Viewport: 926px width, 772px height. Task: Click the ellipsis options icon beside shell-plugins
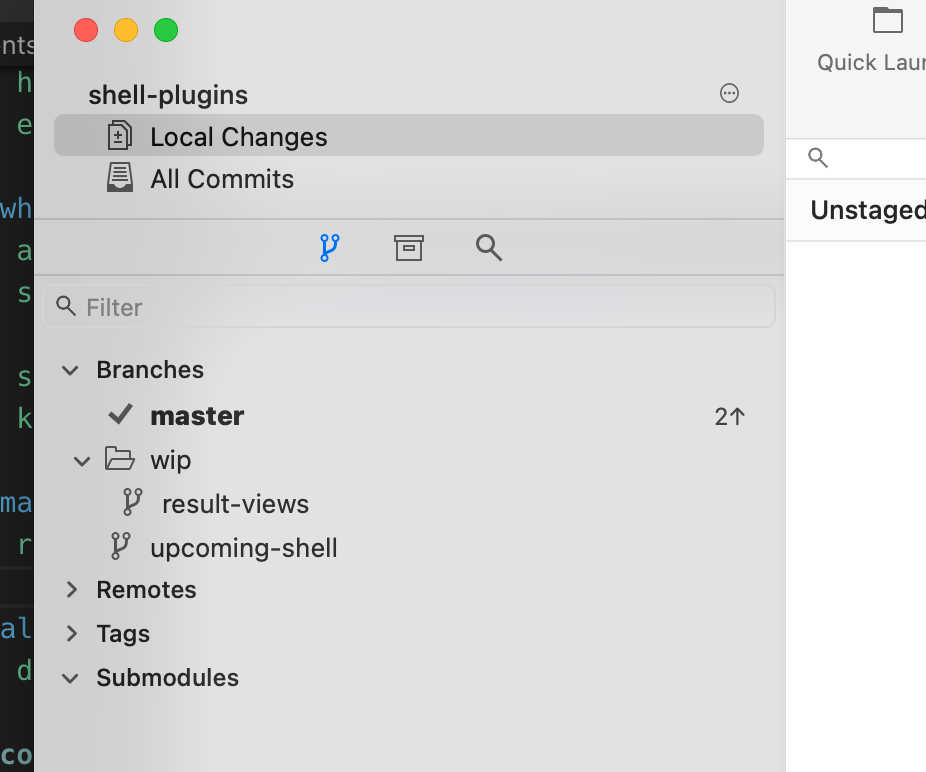click(x=729, y=93)
